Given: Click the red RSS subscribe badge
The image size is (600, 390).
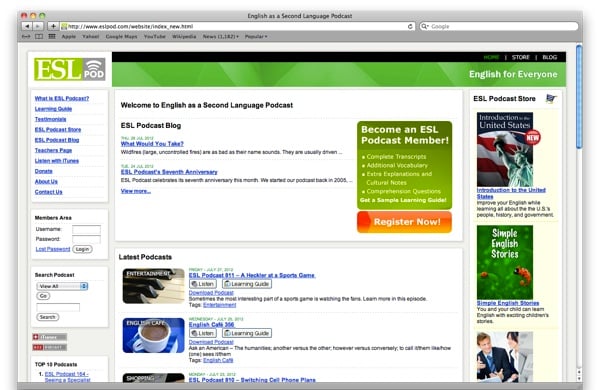Looking at the screenshot, I should click(49, 347).
